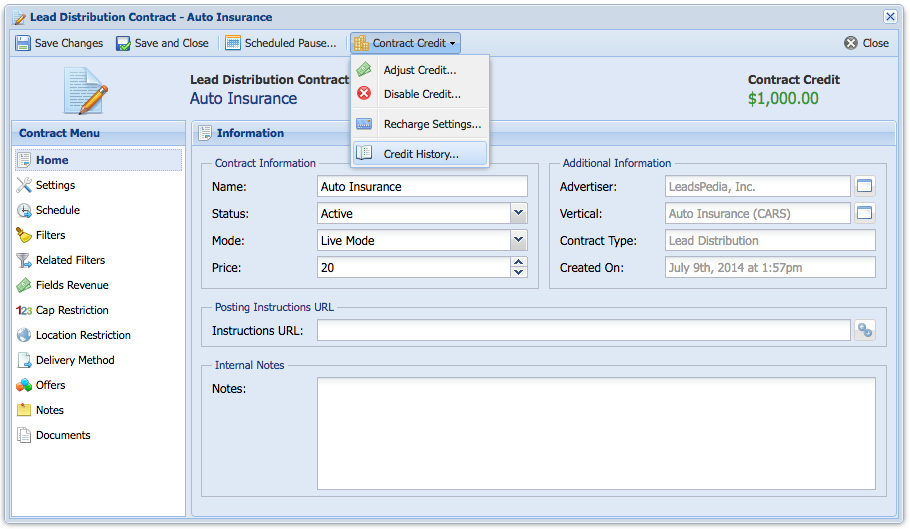Screen dimensions: 910x529
Task: Open Filters in the Contract Menu
Action: click(98, 235)
